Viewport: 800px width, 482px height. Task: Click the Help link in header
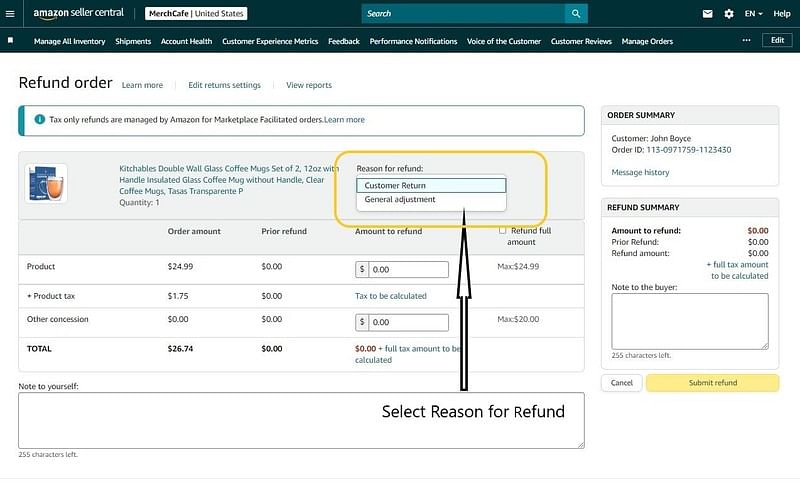click(781, 14)
